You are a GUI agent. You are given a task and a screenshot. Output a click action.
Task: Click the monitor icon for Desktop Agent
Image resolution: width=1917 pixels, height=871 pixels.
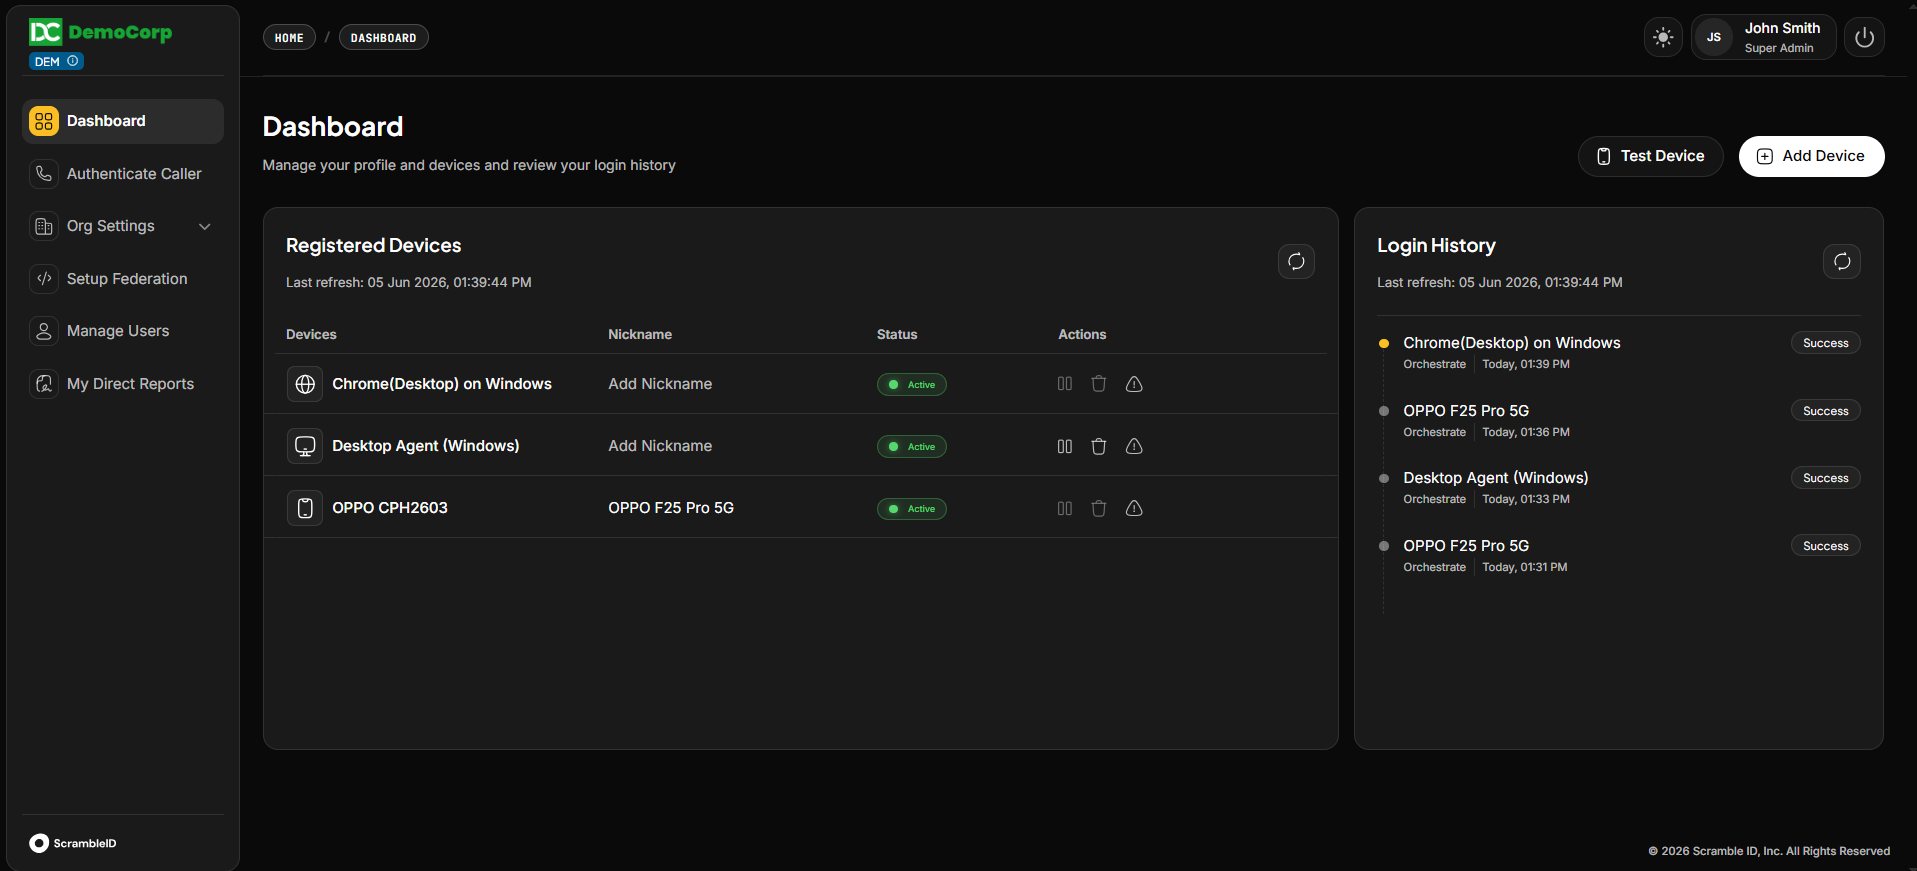tap(305, 446)
